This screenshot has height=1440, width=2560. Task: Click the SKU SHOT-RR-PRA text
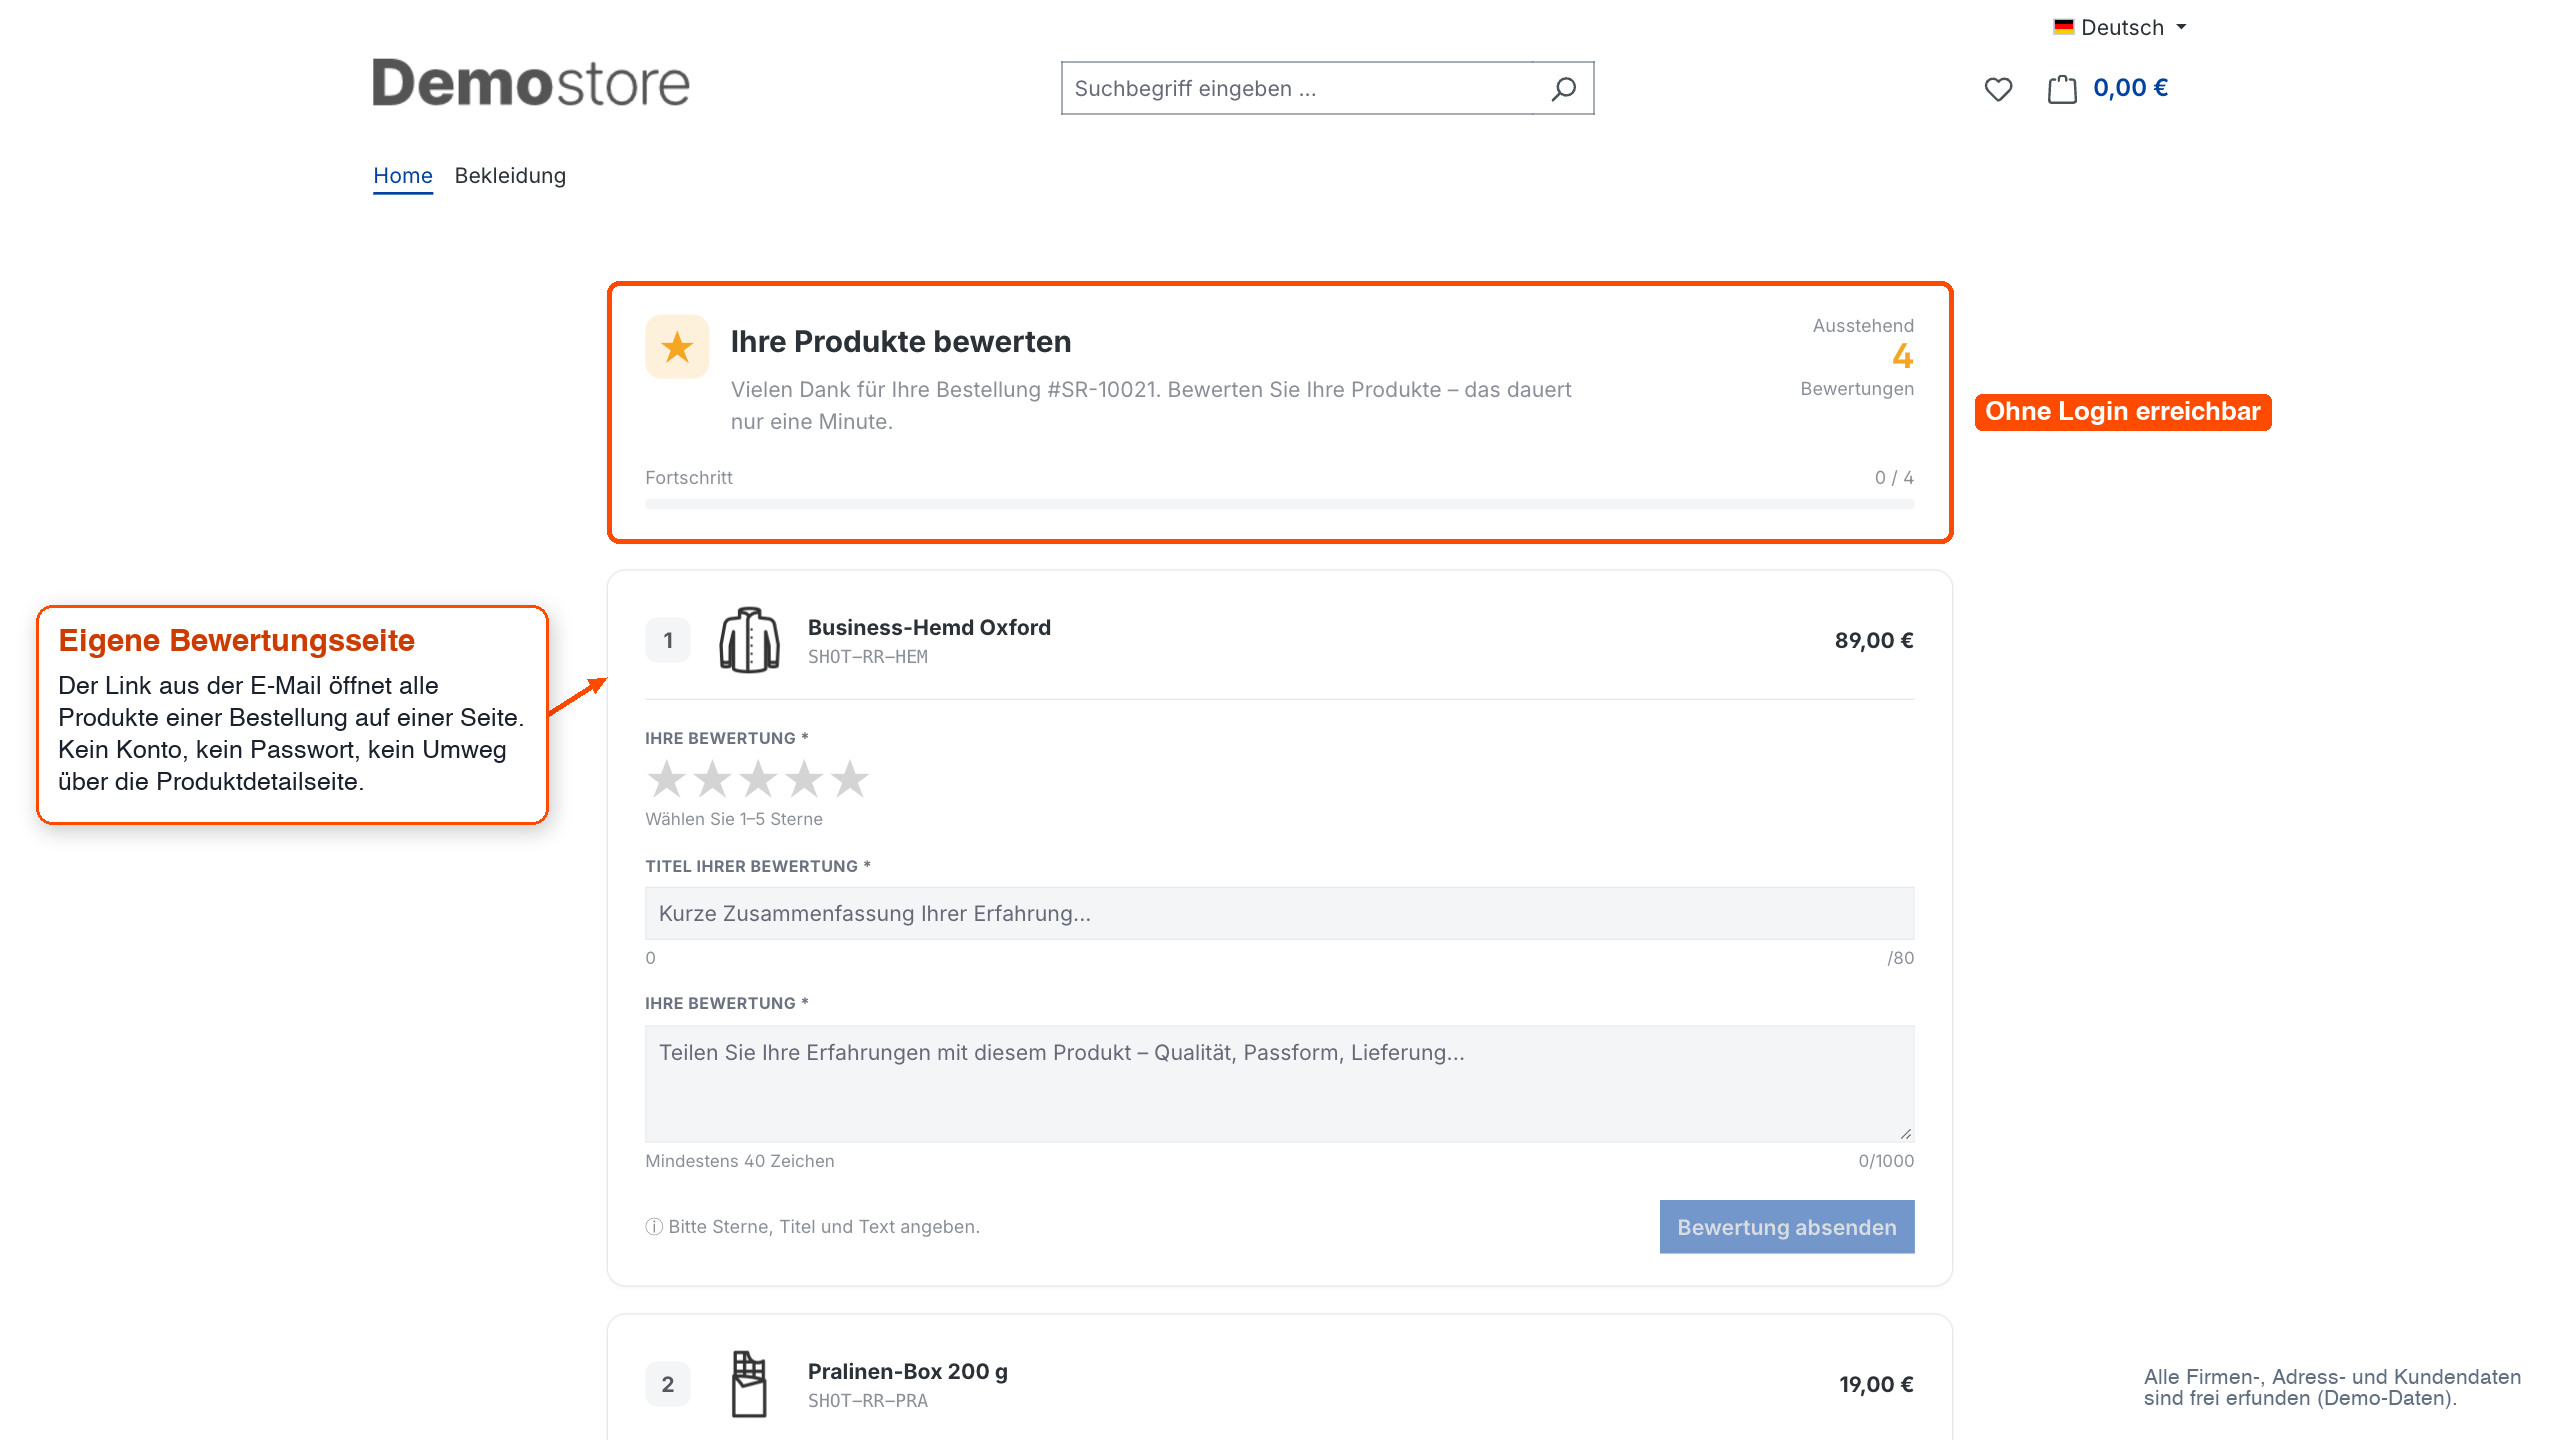click(868, 1401)
